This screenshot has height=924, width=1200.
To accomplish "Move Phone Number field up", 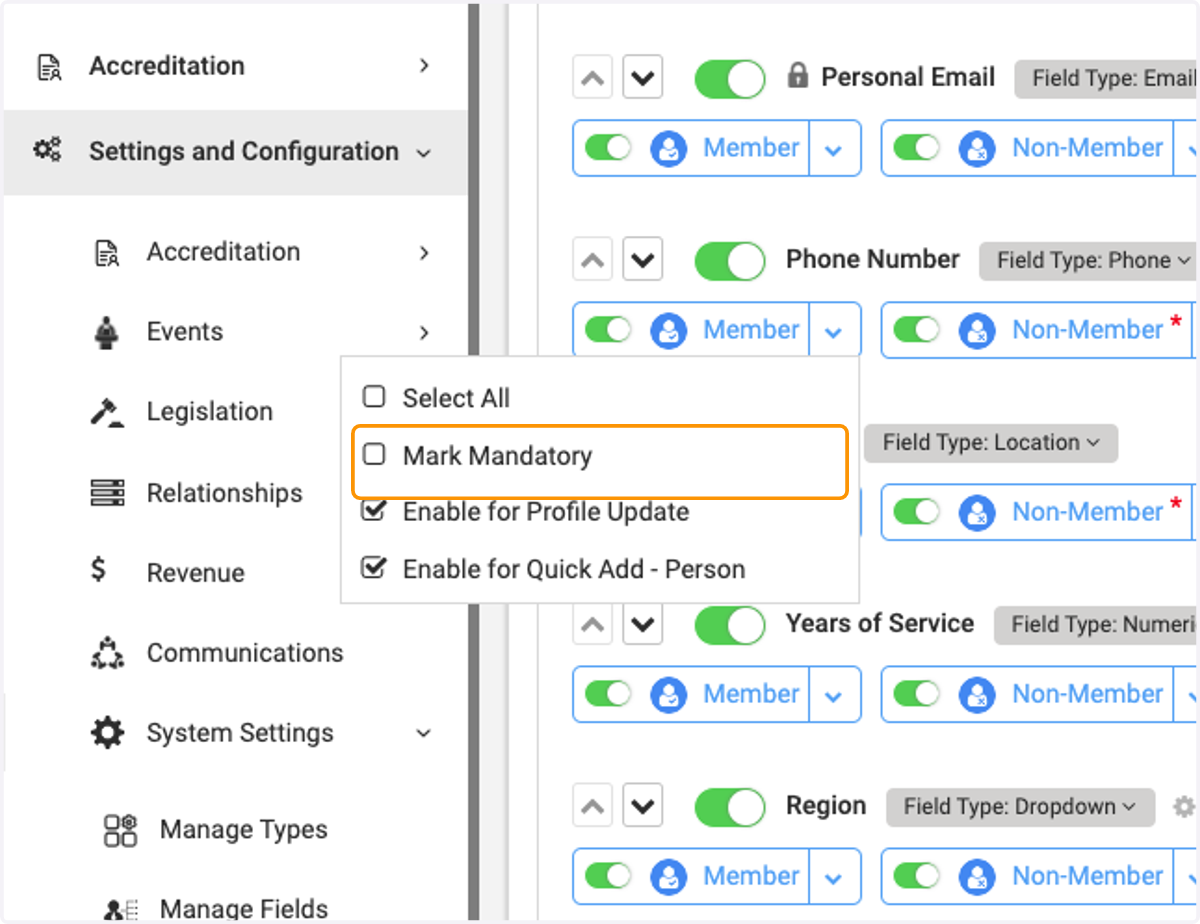I will click(593, 260).
